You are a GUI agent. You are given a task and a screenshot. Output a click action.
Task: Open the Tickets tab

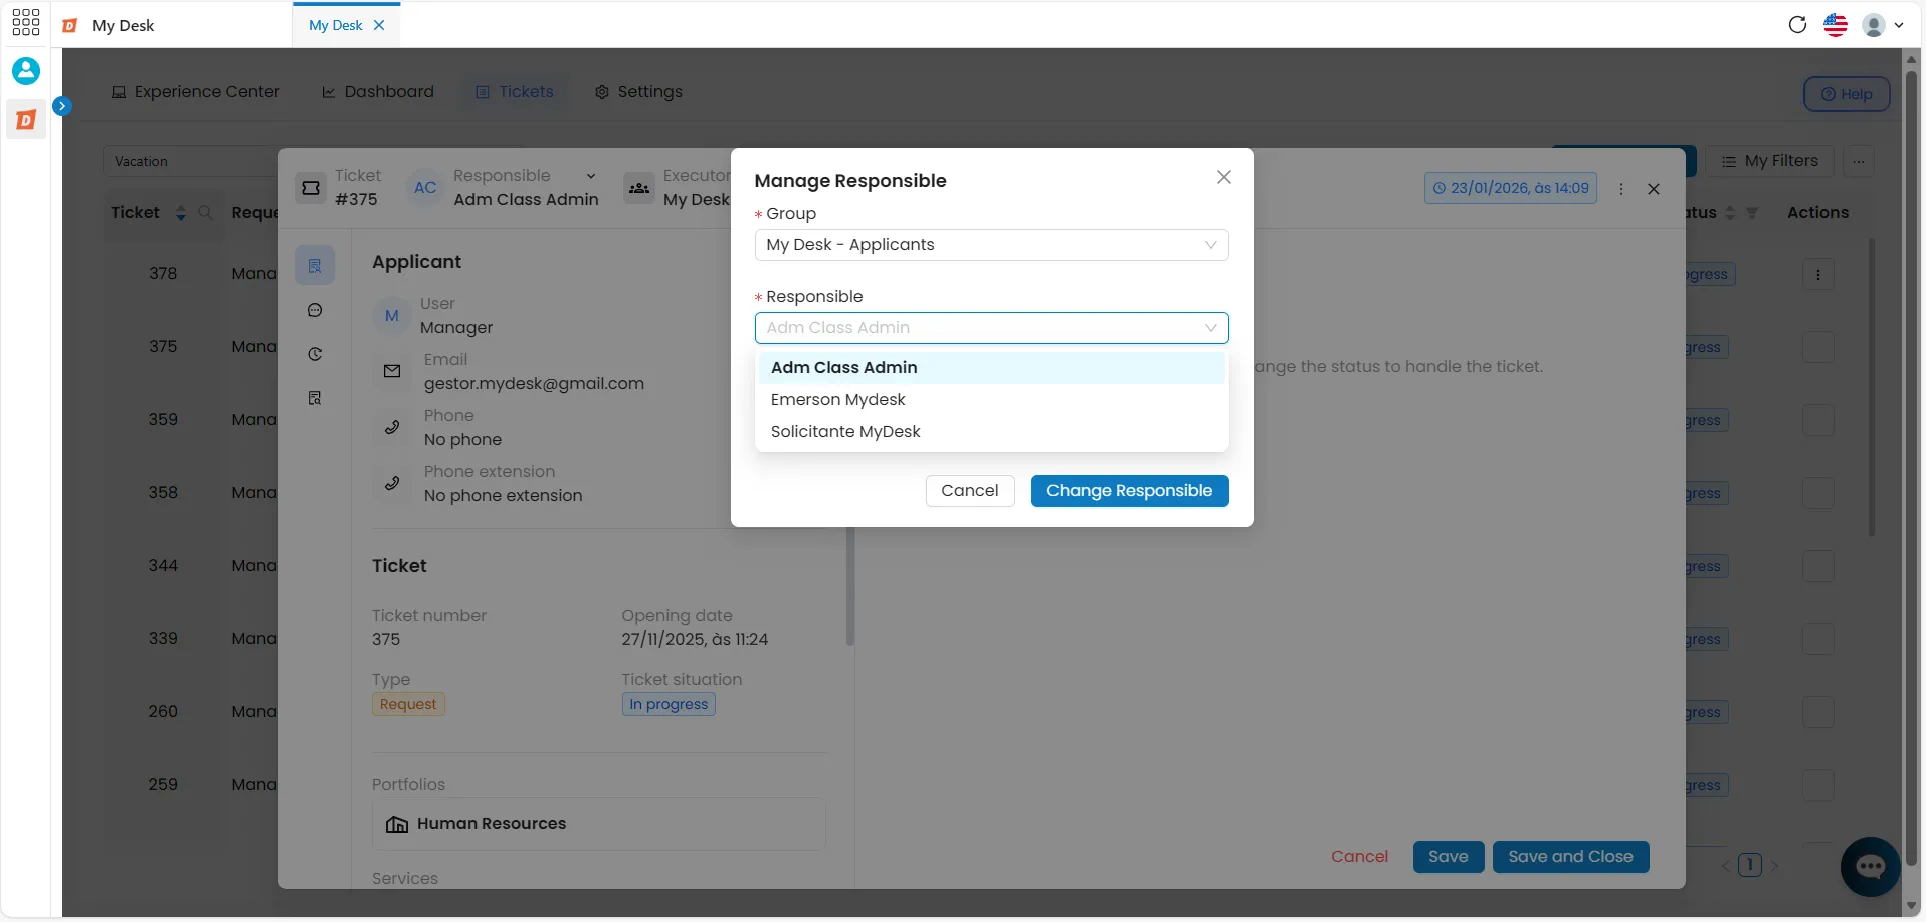pyautogui.click(x=515, y=92)
